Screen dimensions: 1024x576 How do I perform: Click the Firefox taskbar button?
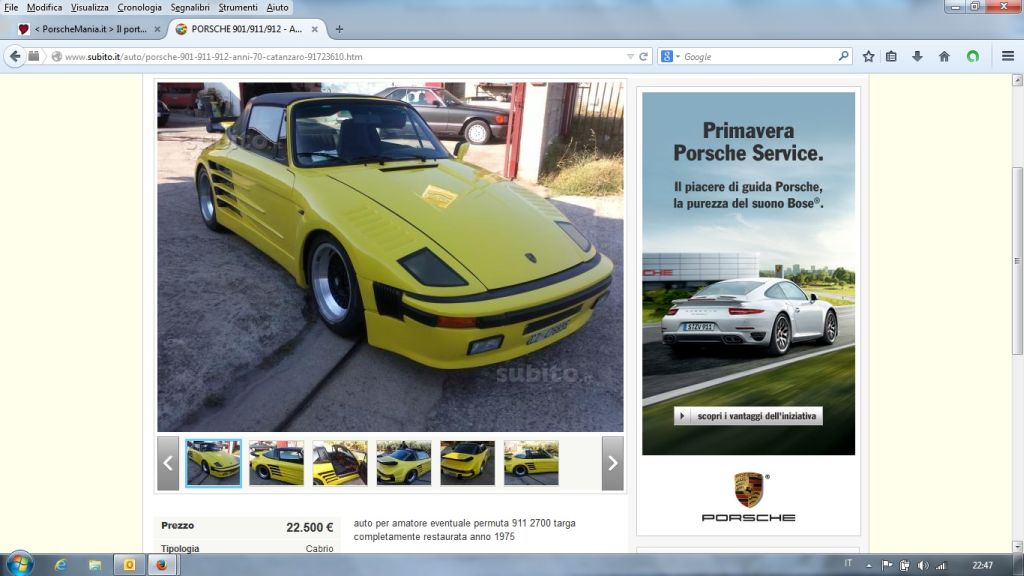point(162,565)
